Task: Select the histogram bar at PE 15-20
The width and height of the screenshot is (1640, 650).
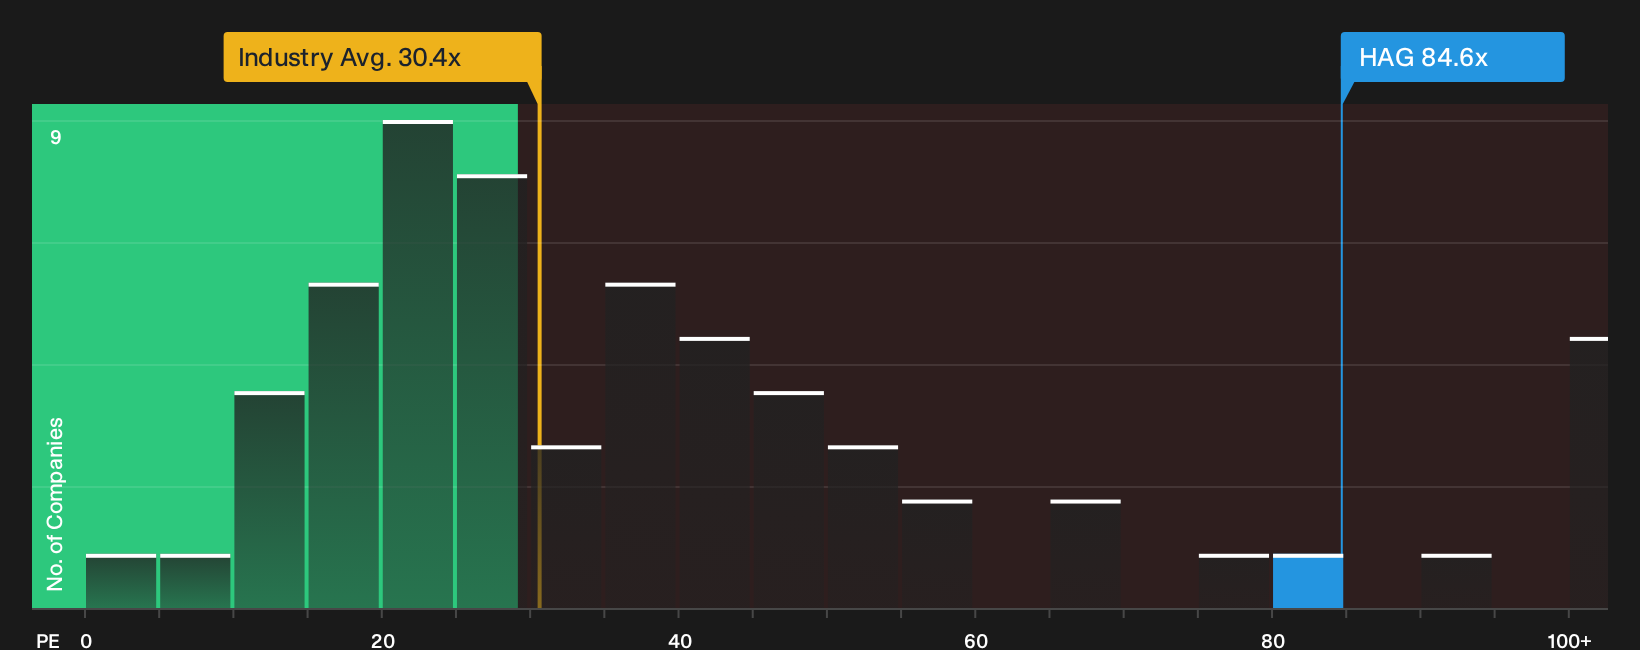Action: 344,446
